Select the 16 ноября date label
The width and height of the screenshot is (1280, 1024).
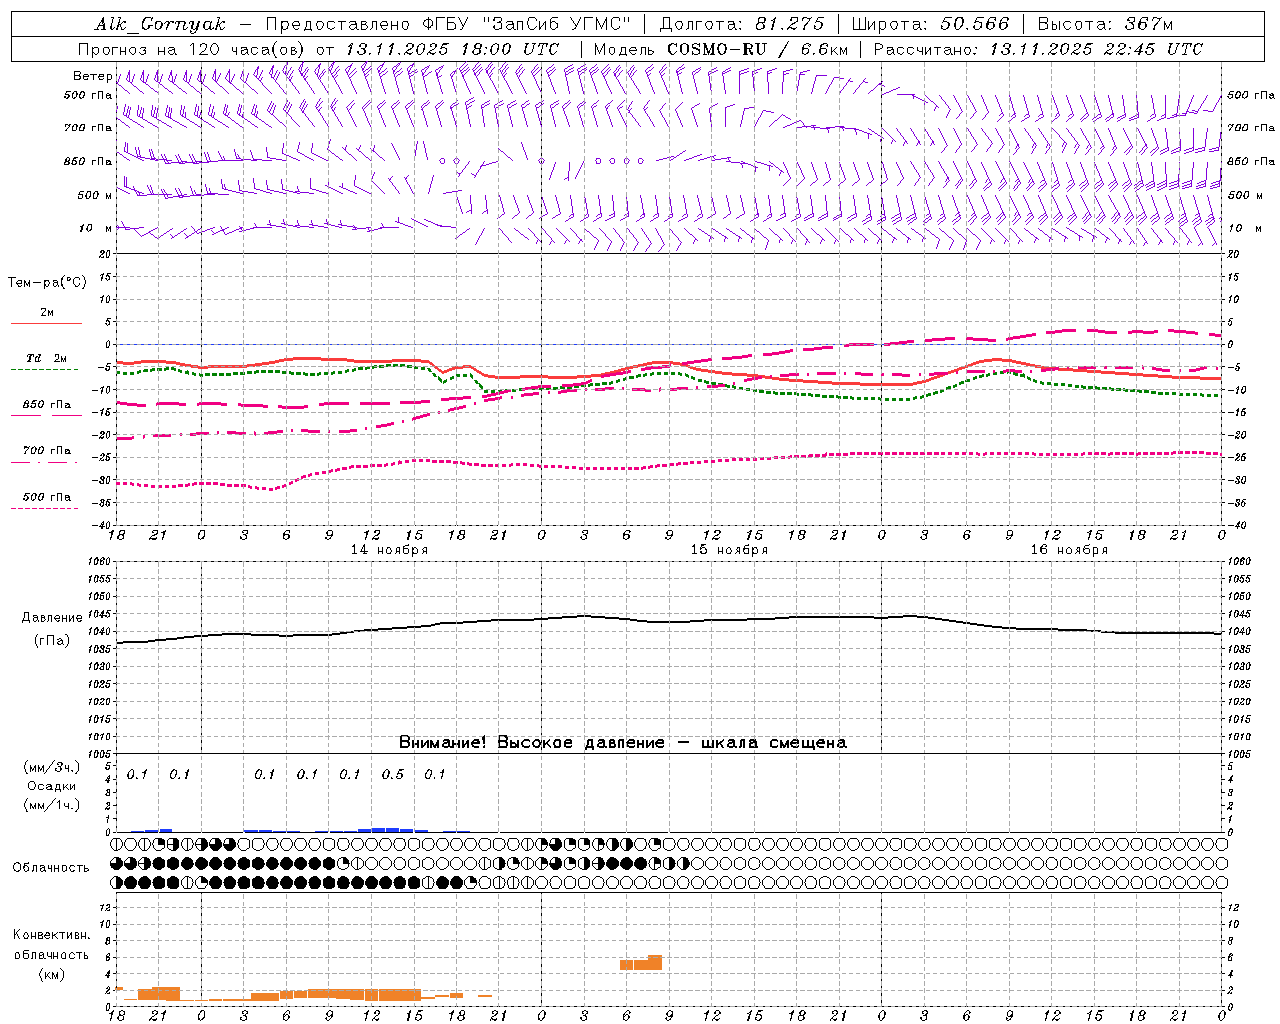(x=1069, y=550)
